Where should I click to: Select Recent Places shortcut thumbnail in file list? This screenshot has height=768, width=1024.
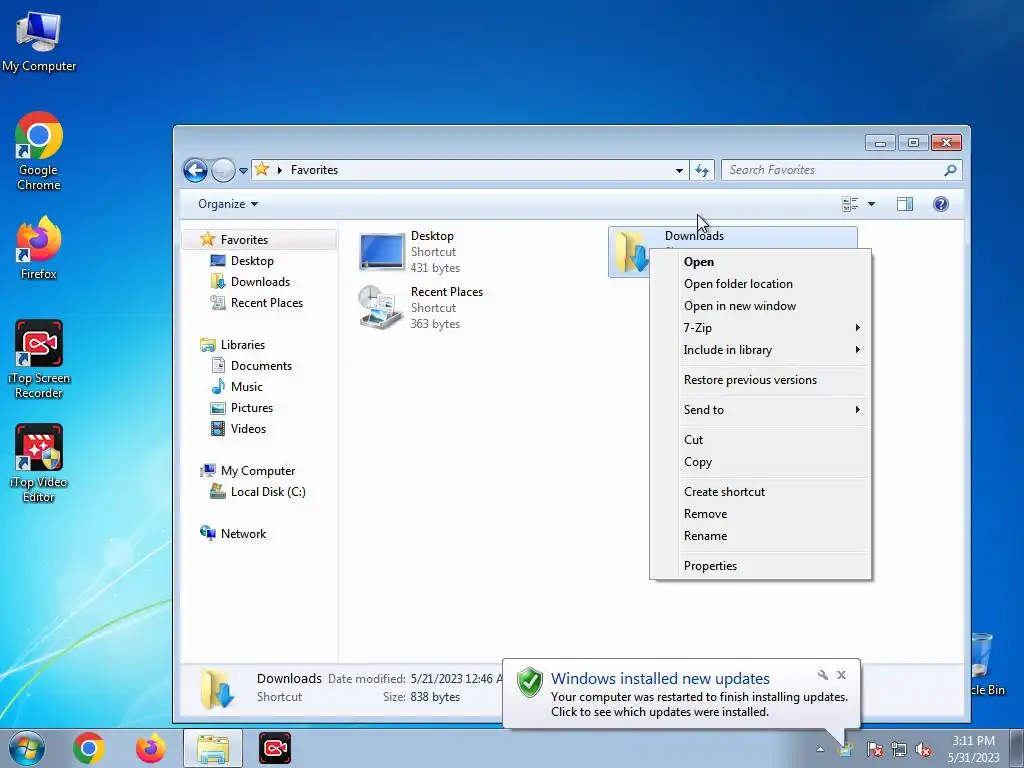pyautogui.click(x=381, y=307)
